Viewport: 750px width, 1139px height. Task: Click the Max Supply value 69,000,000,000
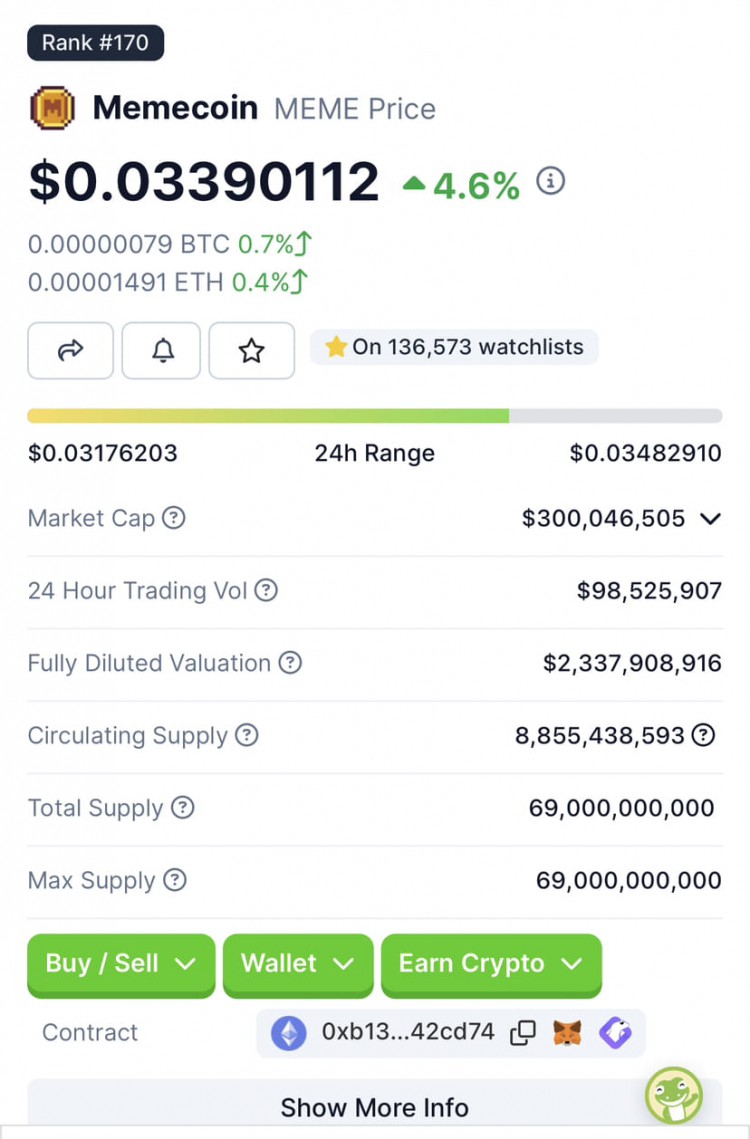coord(629,880)
